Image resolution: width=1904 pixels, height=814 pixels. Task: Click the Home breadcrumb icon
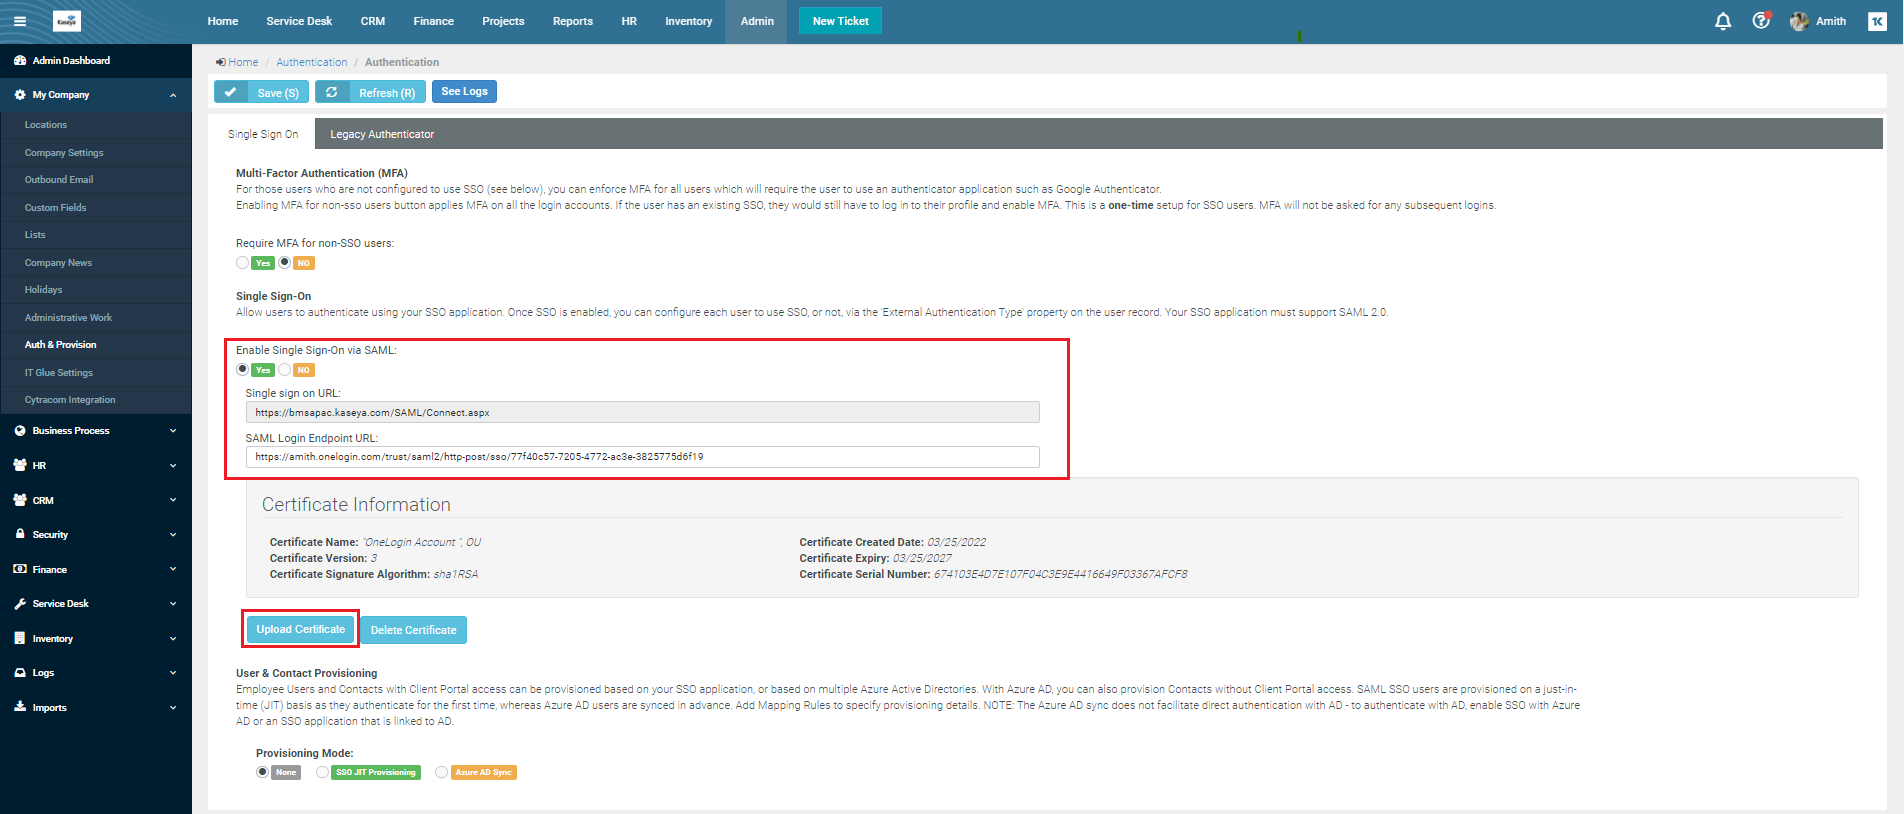coord(221,62)
